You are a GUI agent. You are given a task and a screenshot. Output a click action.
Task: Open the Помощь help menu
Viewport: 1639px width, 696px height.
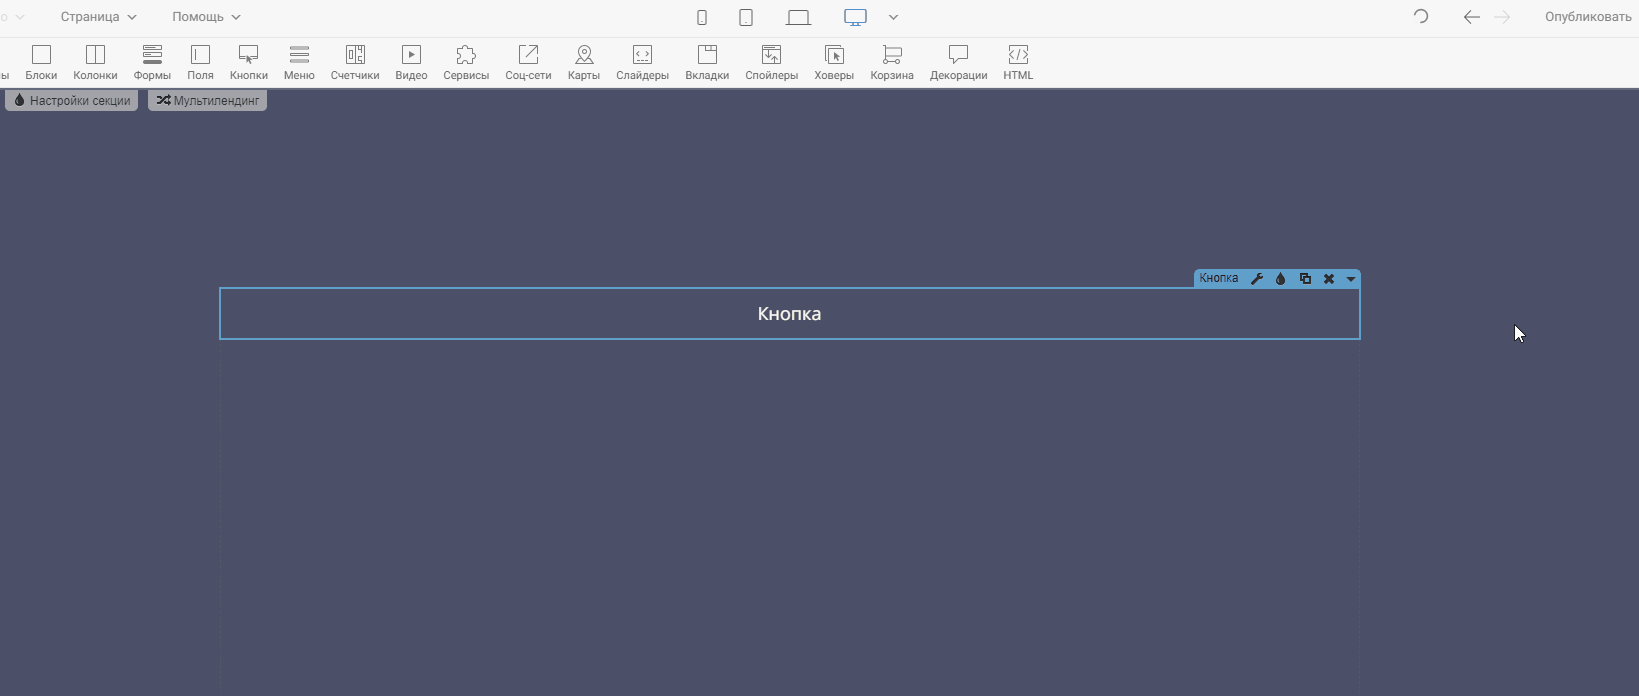tap(206, 17)
